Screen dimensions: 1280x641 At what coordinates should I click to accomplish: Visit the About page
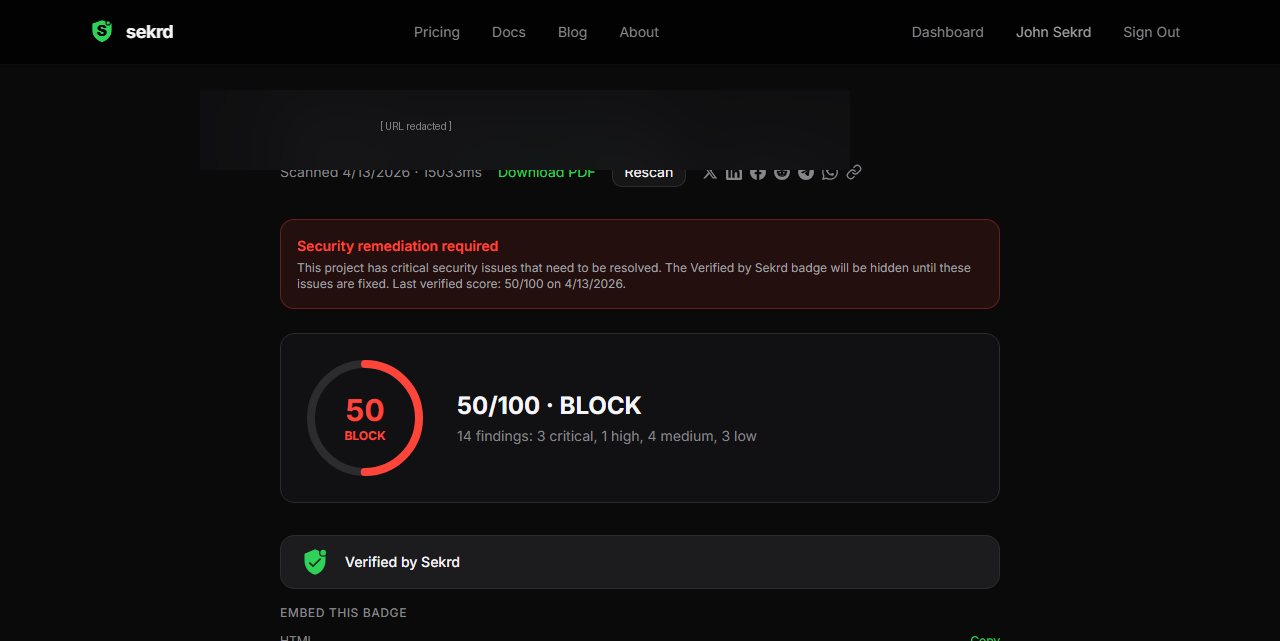(x=639, y=32)
